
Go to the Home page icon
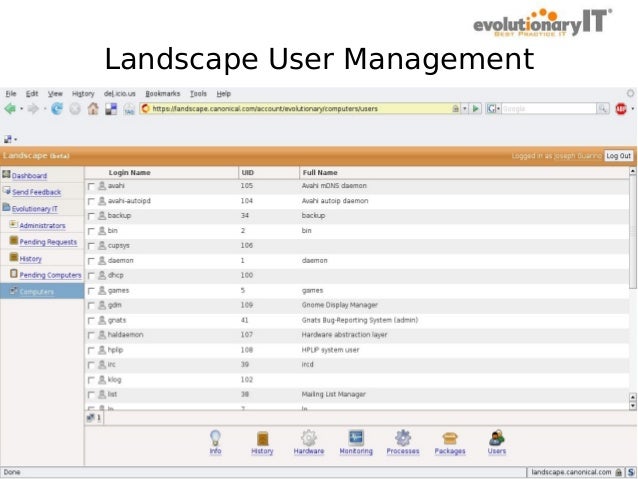pyautogui.click(x=93, y=109)
